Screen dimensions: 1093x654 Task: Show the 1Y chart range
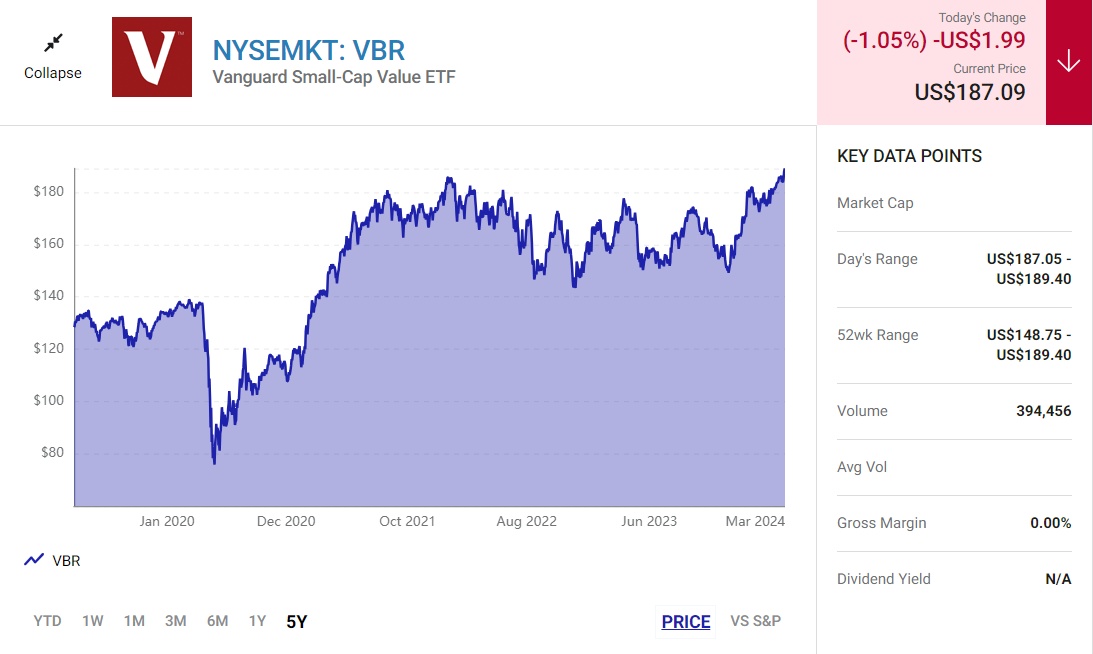click(257, 621)
